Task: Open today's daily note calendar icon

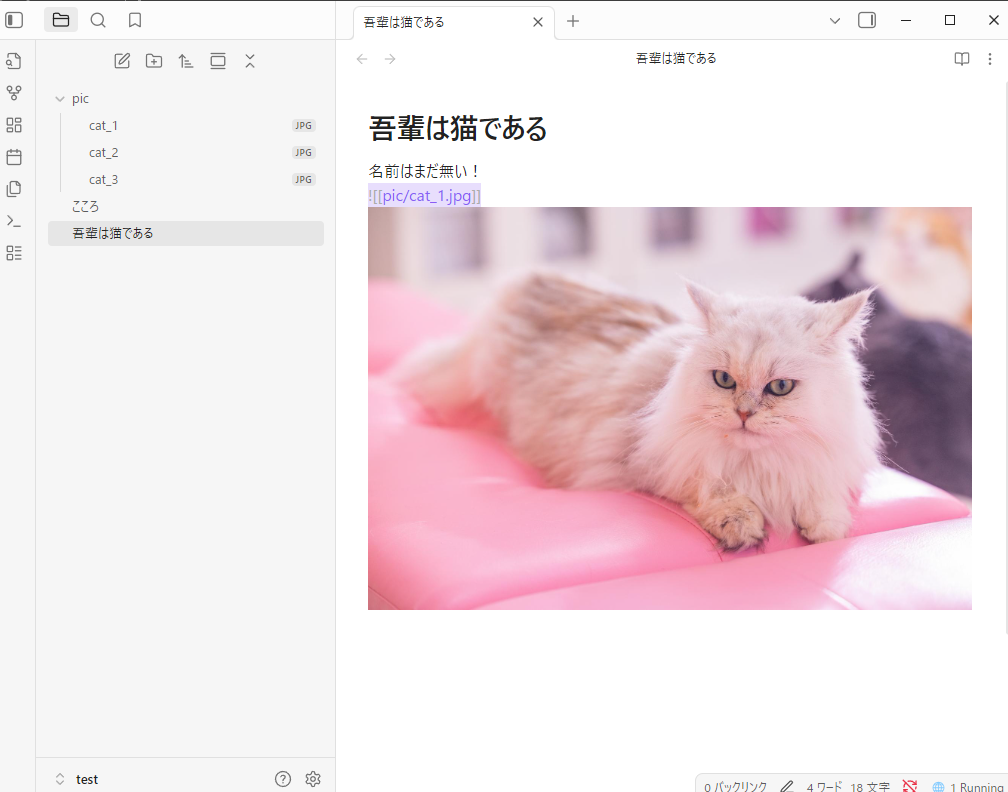Action: point(14,158)
